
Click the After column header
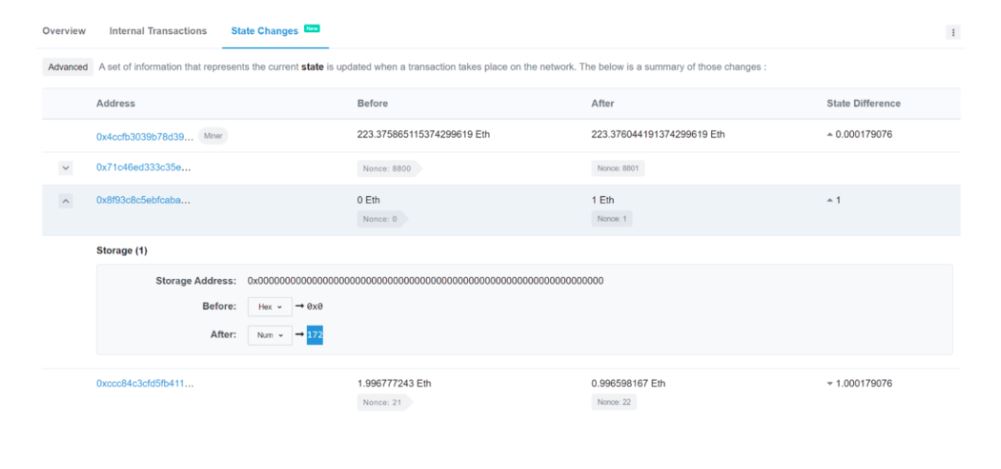tap(603, 103)
